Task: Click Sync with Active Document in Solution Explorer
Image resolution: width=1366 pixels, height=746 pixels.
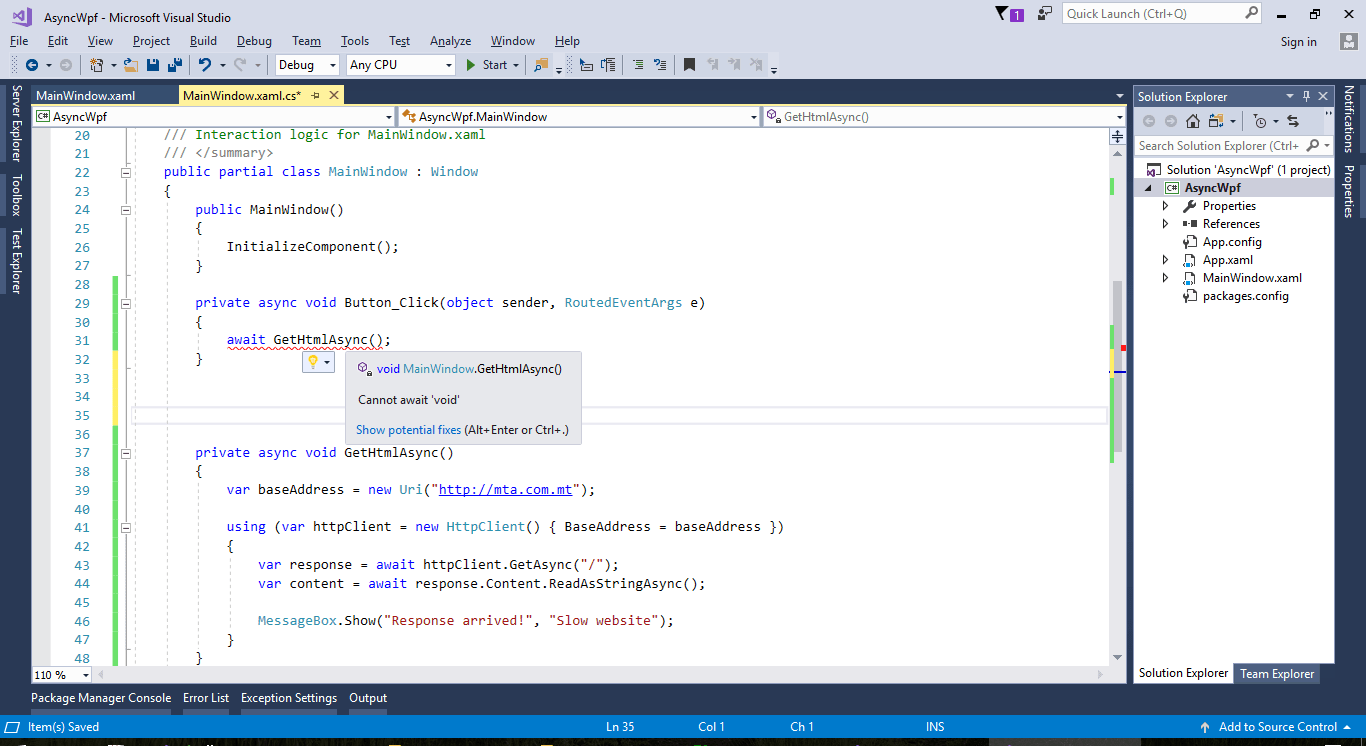Action: tap(1293, 121)
